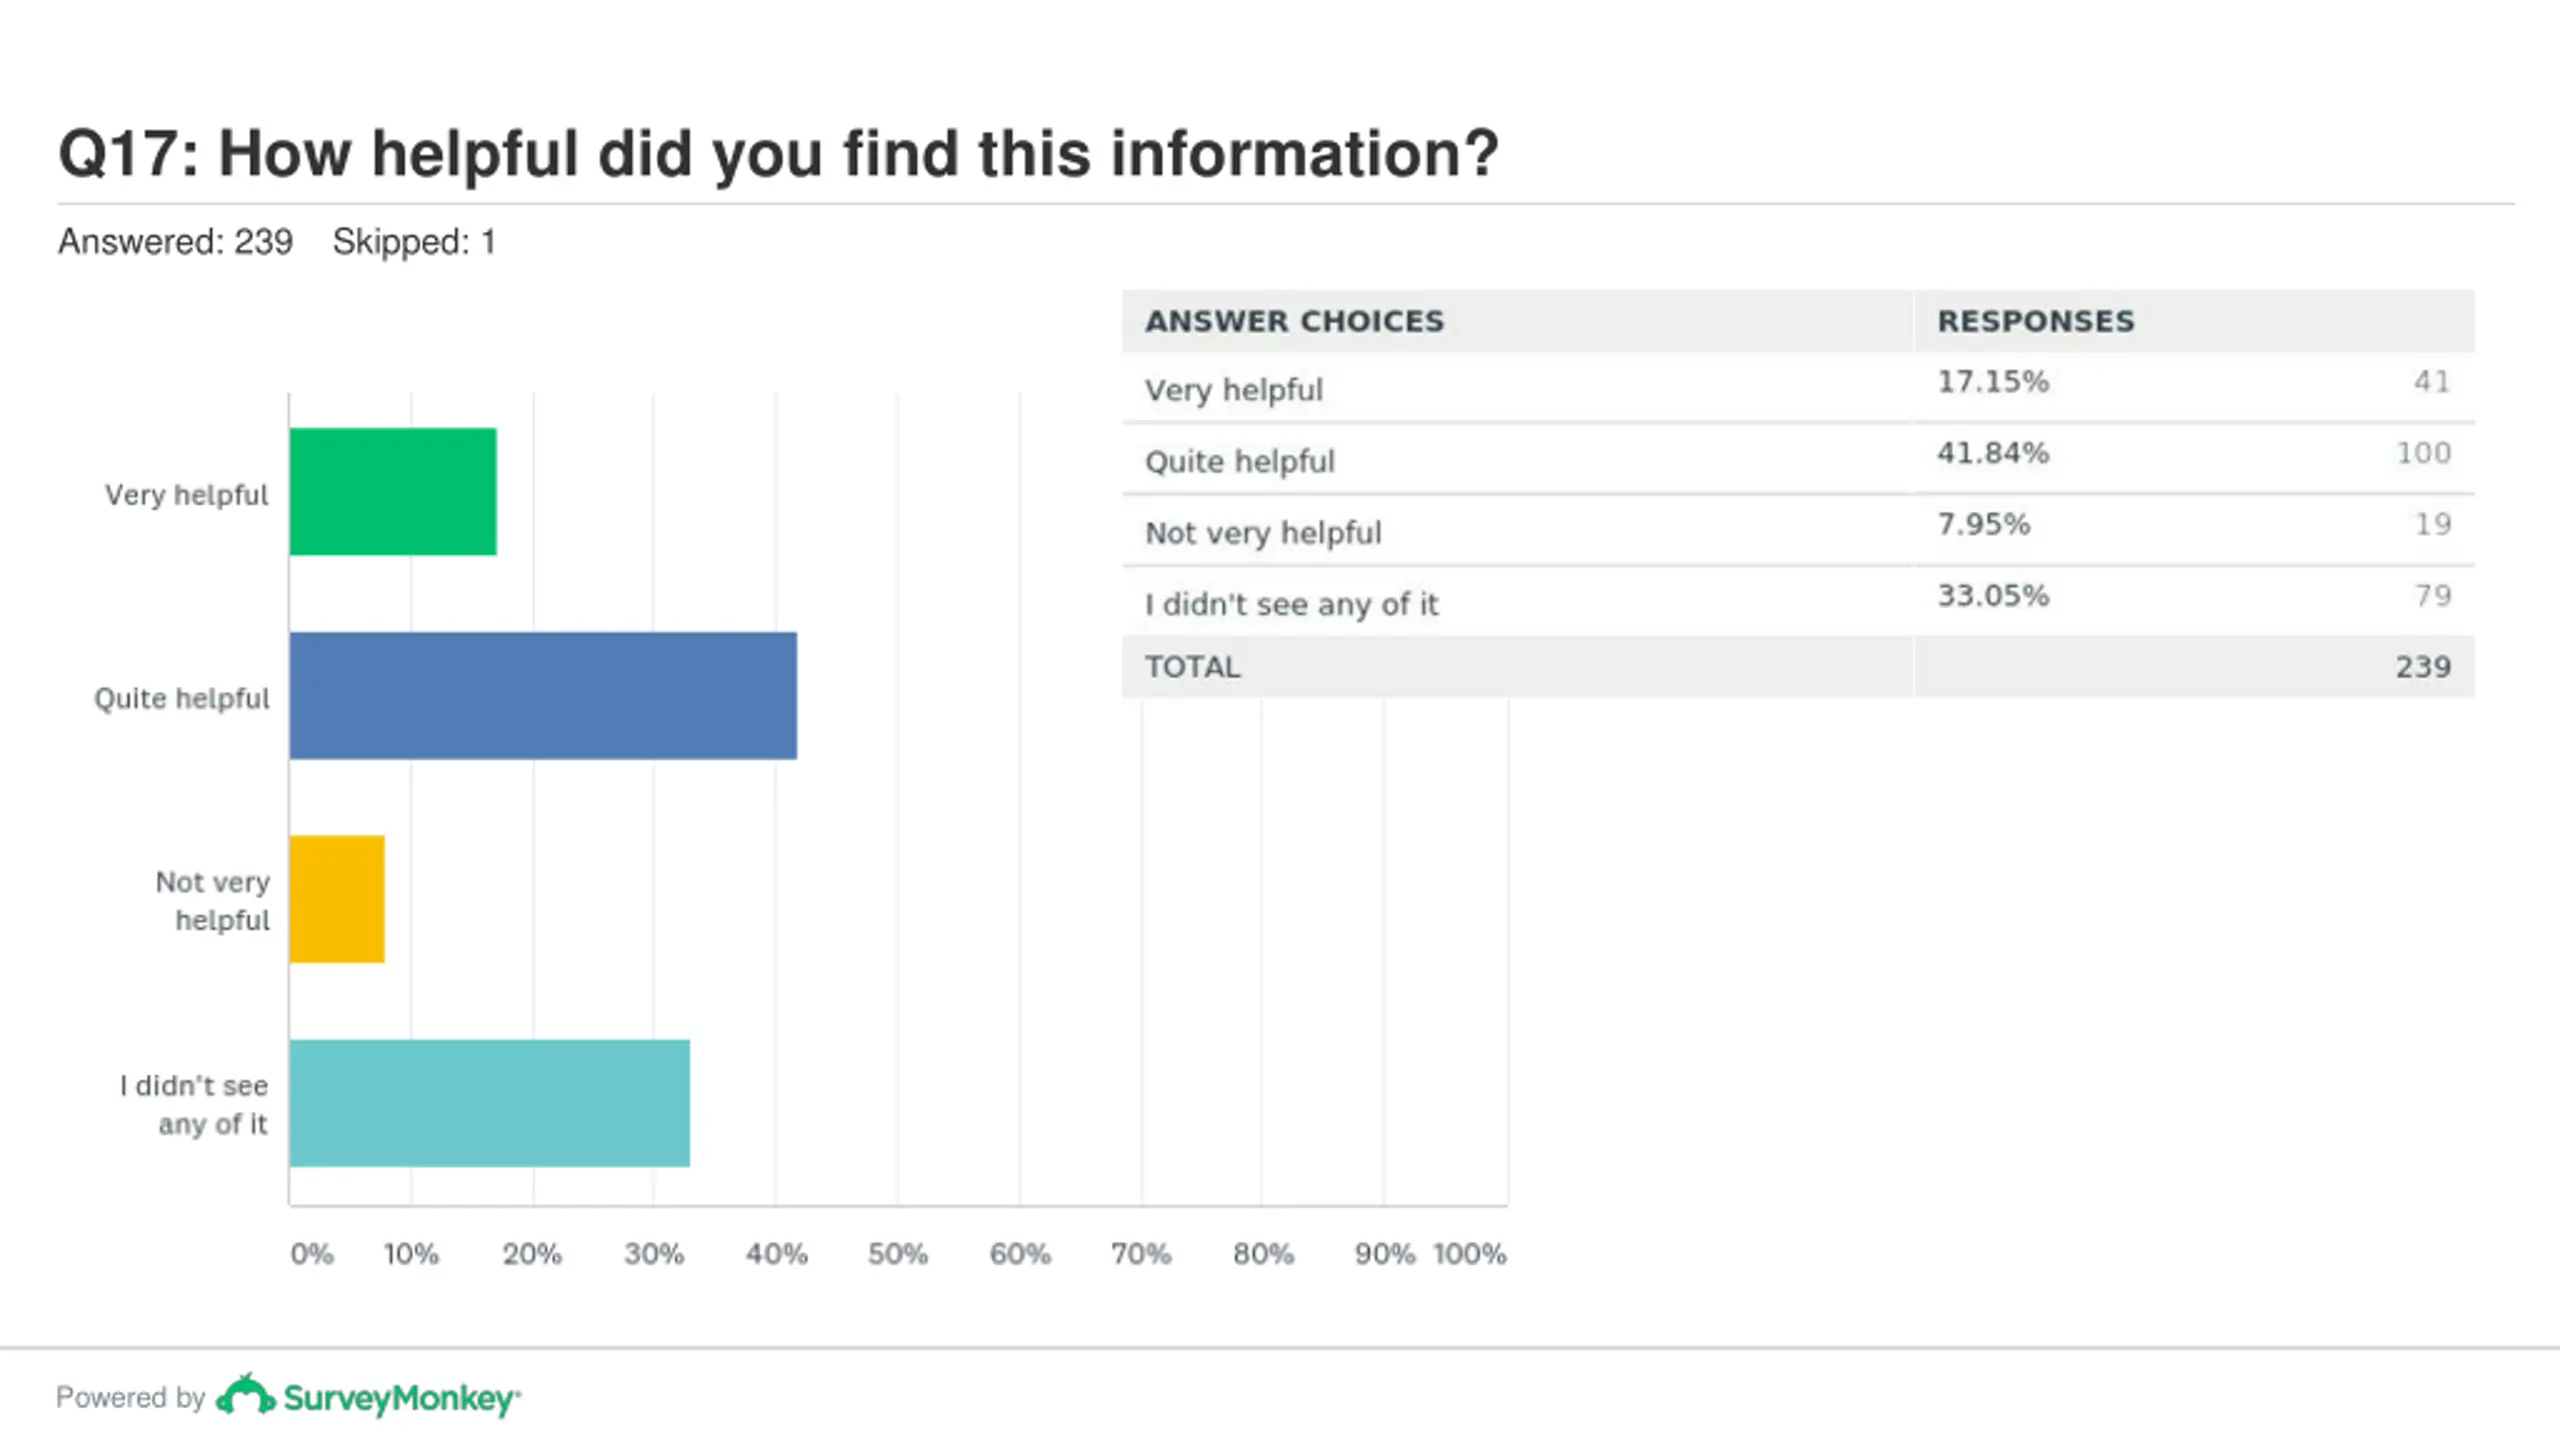
Task: Click the TOTAL row label
Action: (1192, 667)
